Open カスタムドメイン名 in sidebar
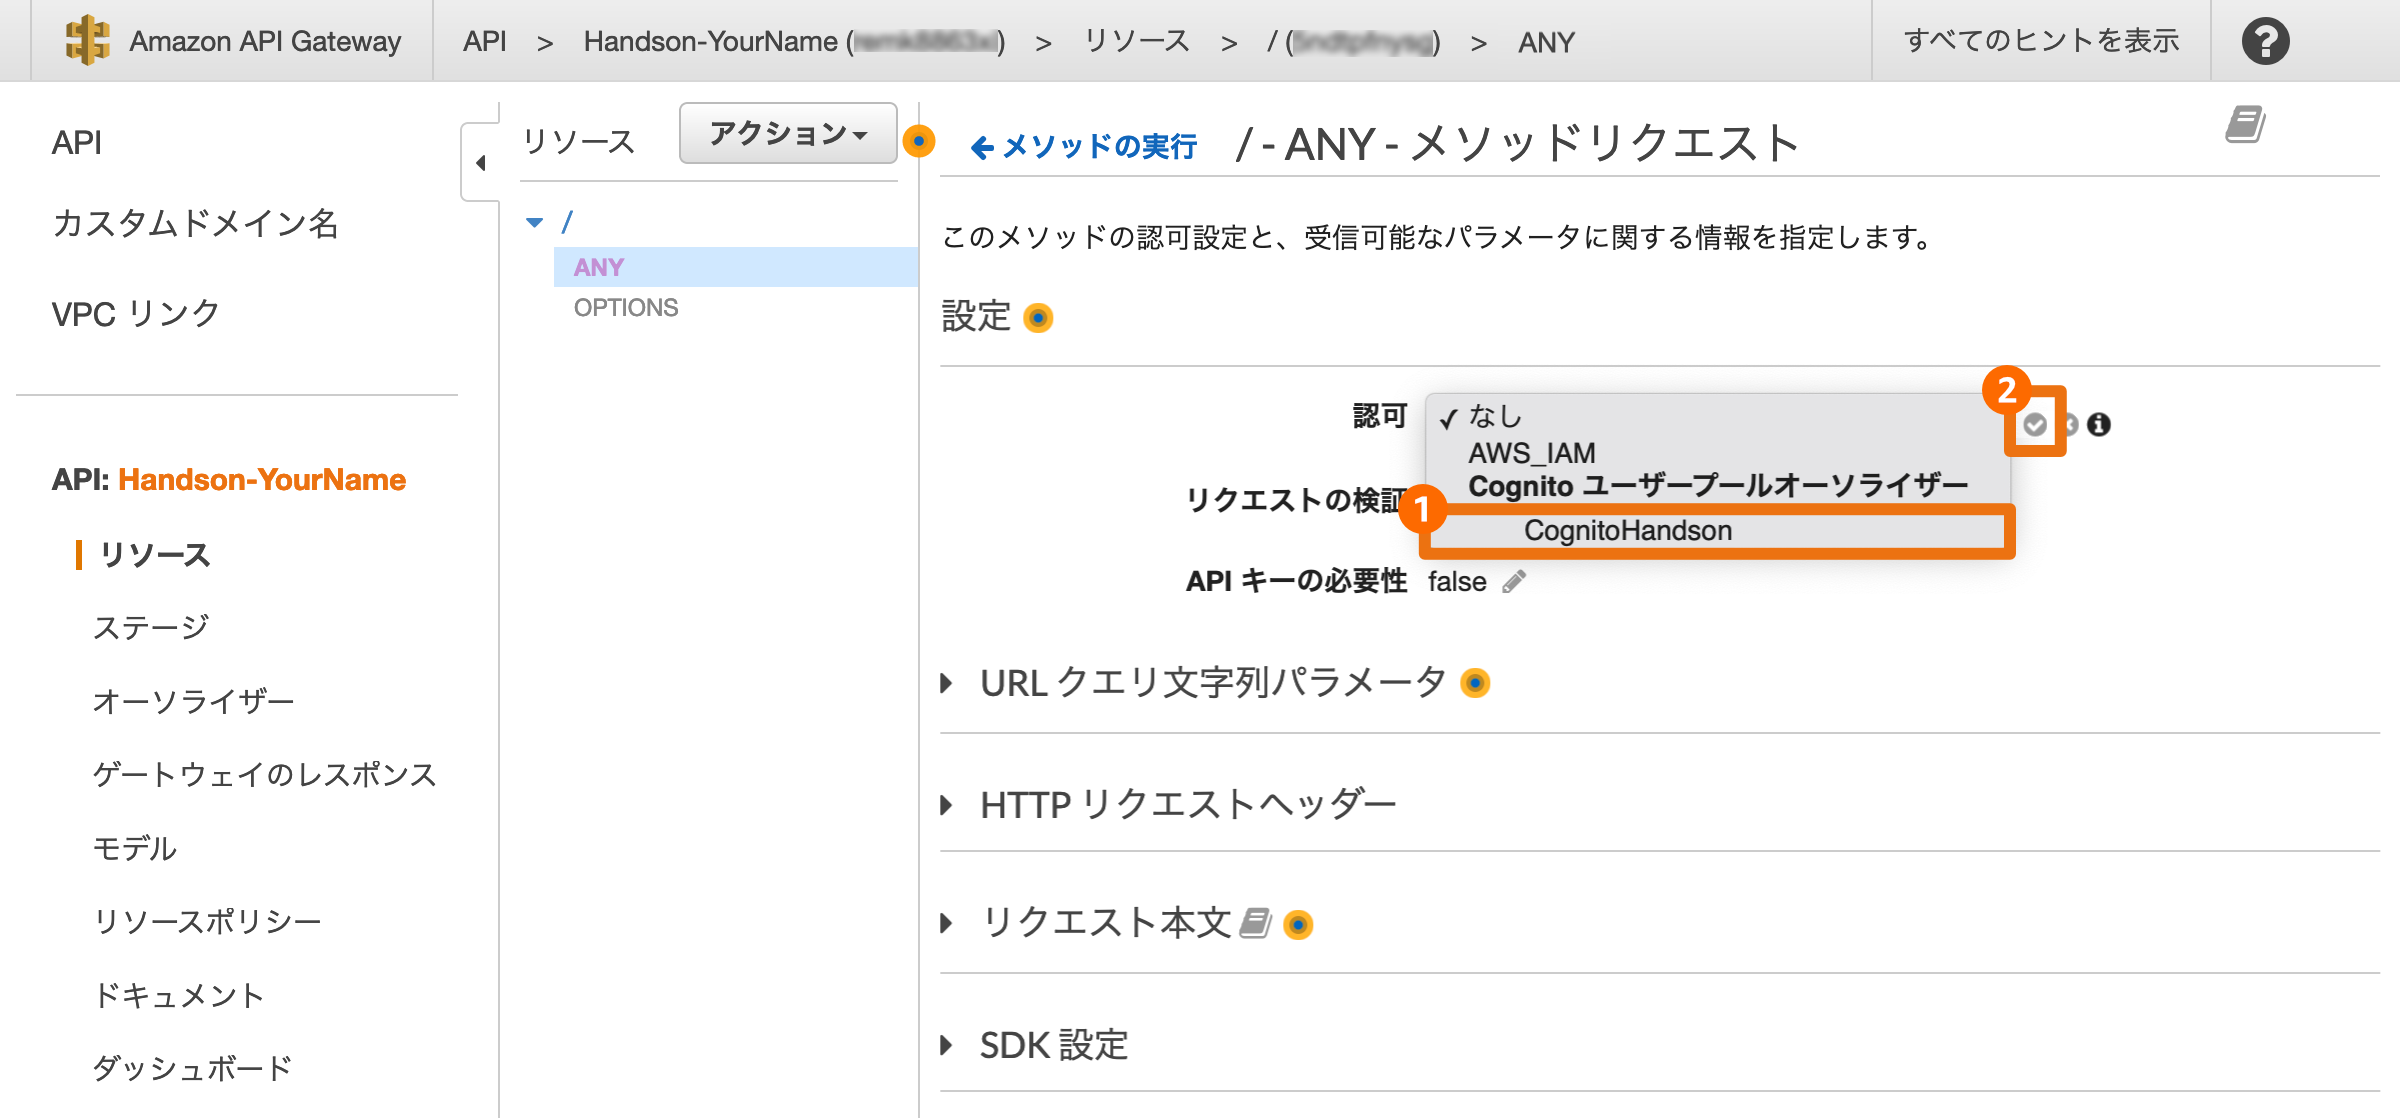Image resolution: width=2400 pixels, height=1118 pixels. (195, 223)
